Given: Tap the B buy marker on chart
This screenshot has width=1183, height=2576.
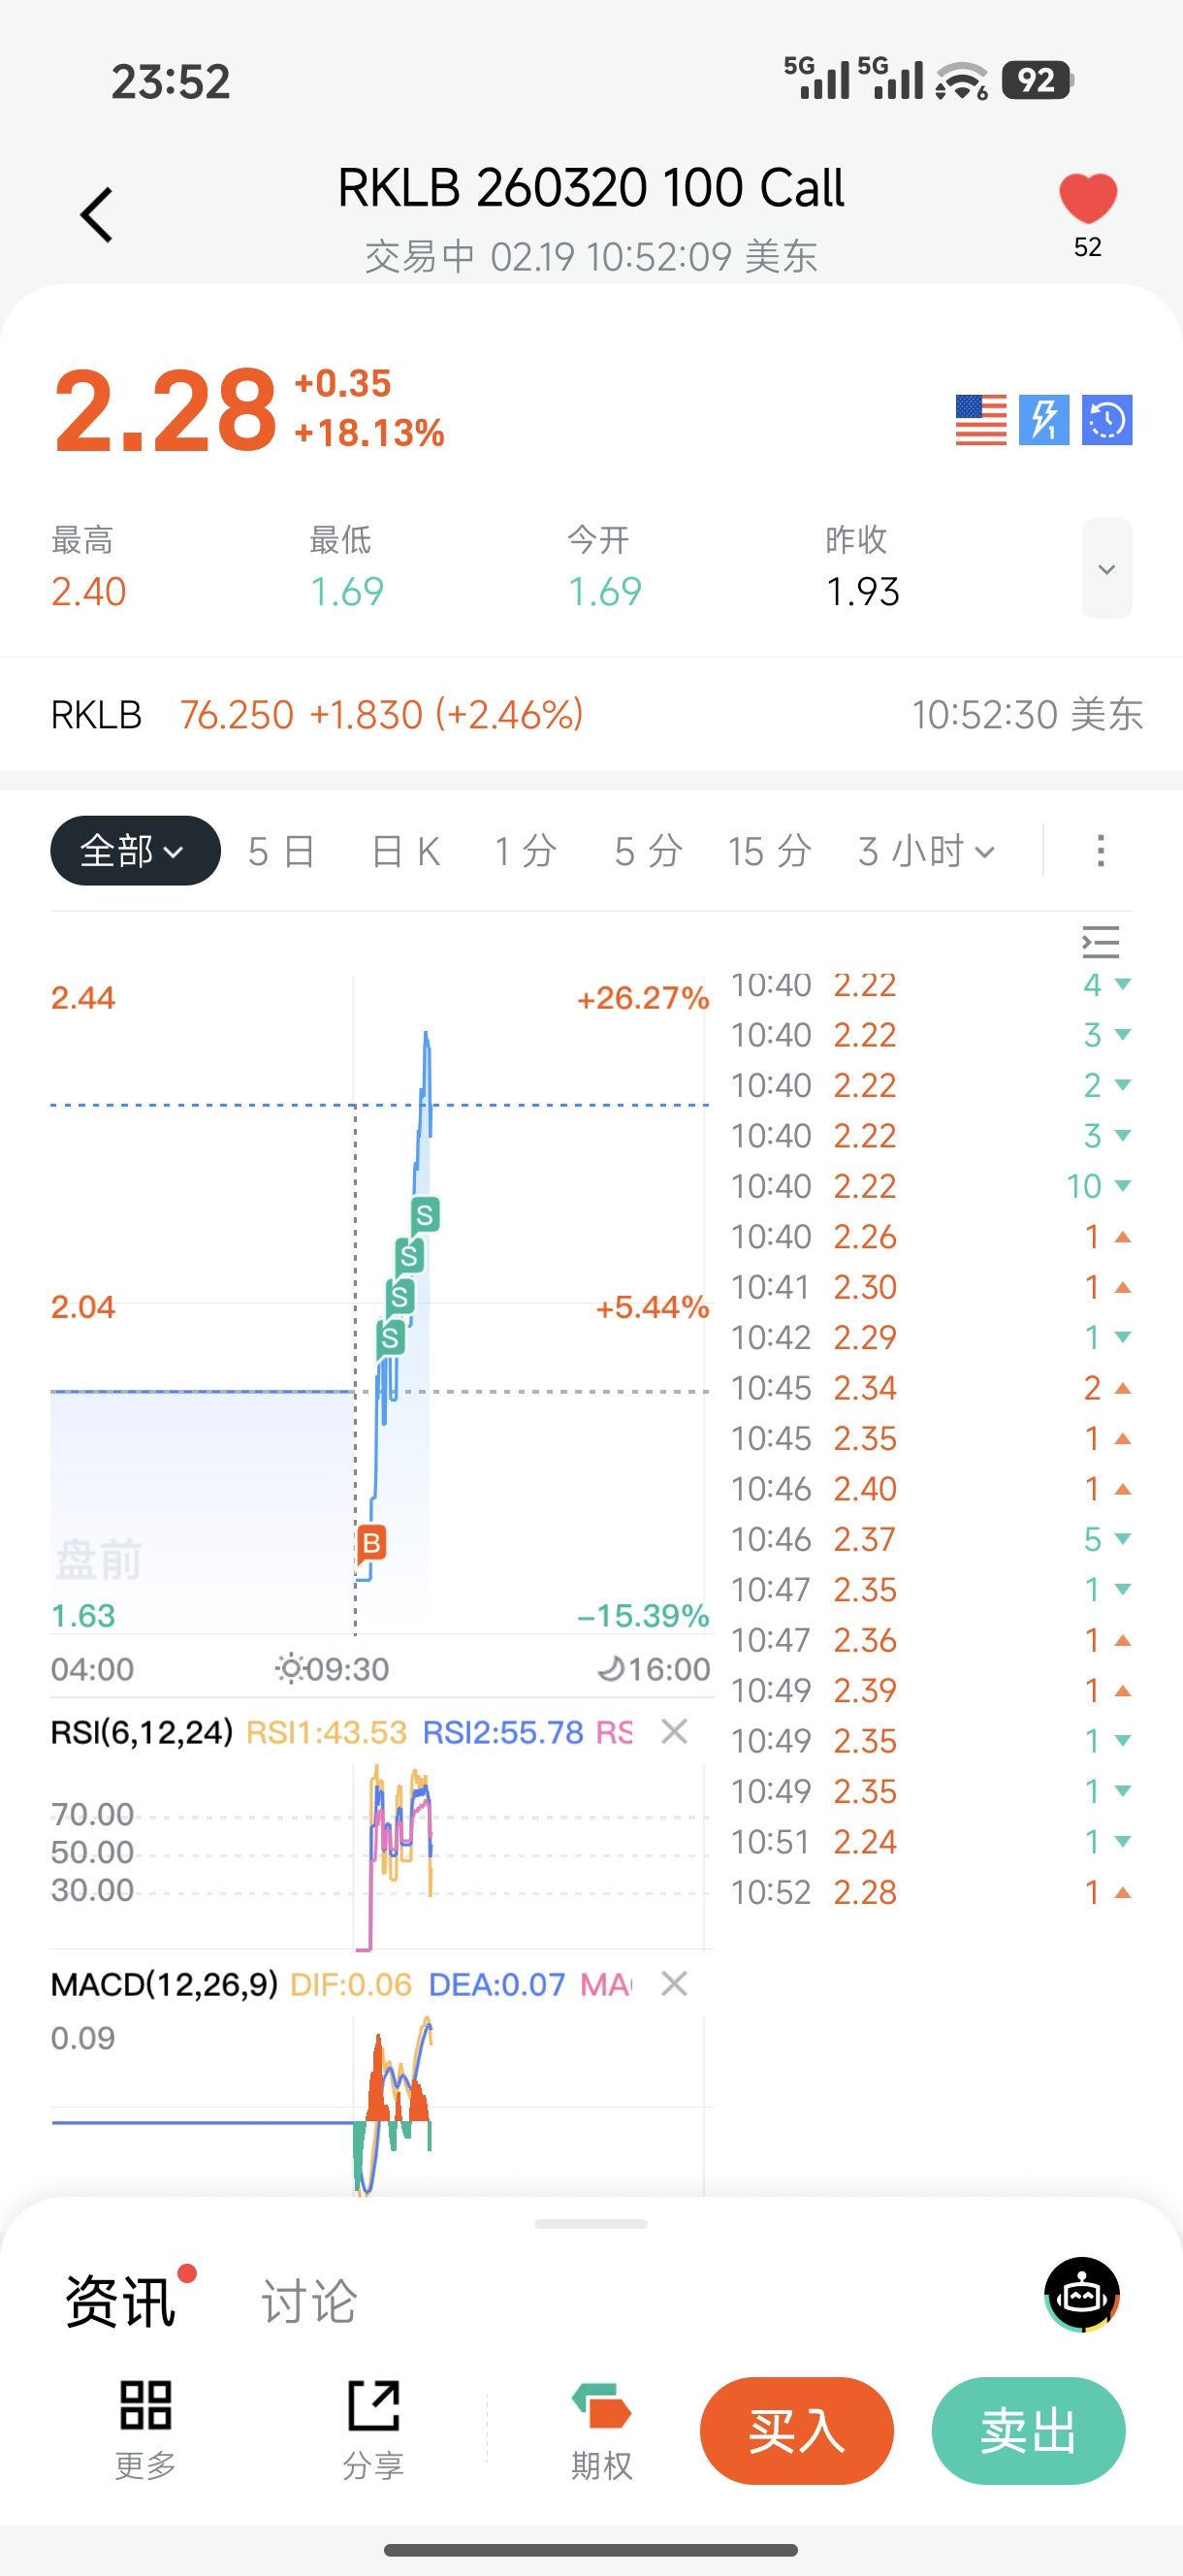Looking at the screenshot, I should [371, 1543].
